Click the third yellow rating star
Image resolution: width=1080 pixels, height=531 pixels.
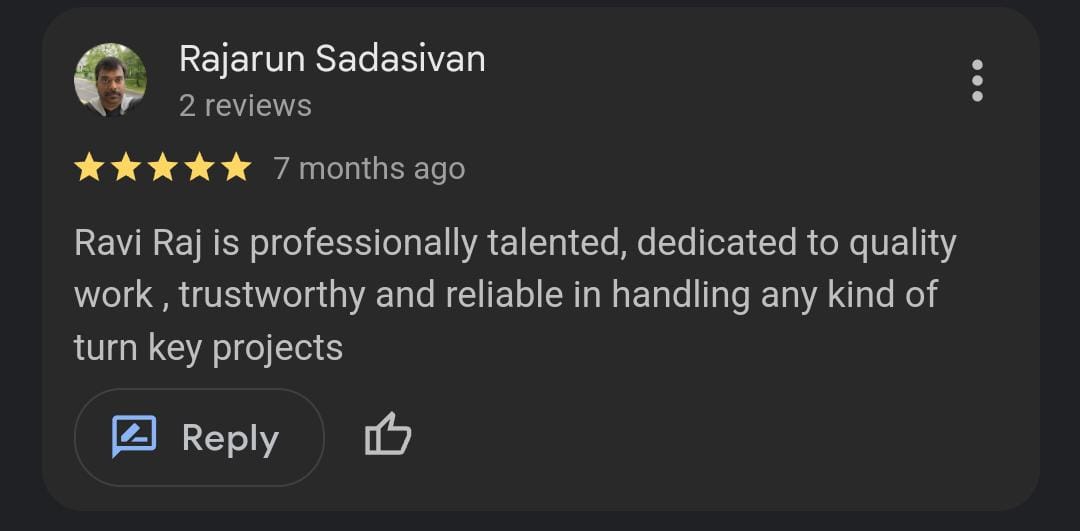point(163,168)
